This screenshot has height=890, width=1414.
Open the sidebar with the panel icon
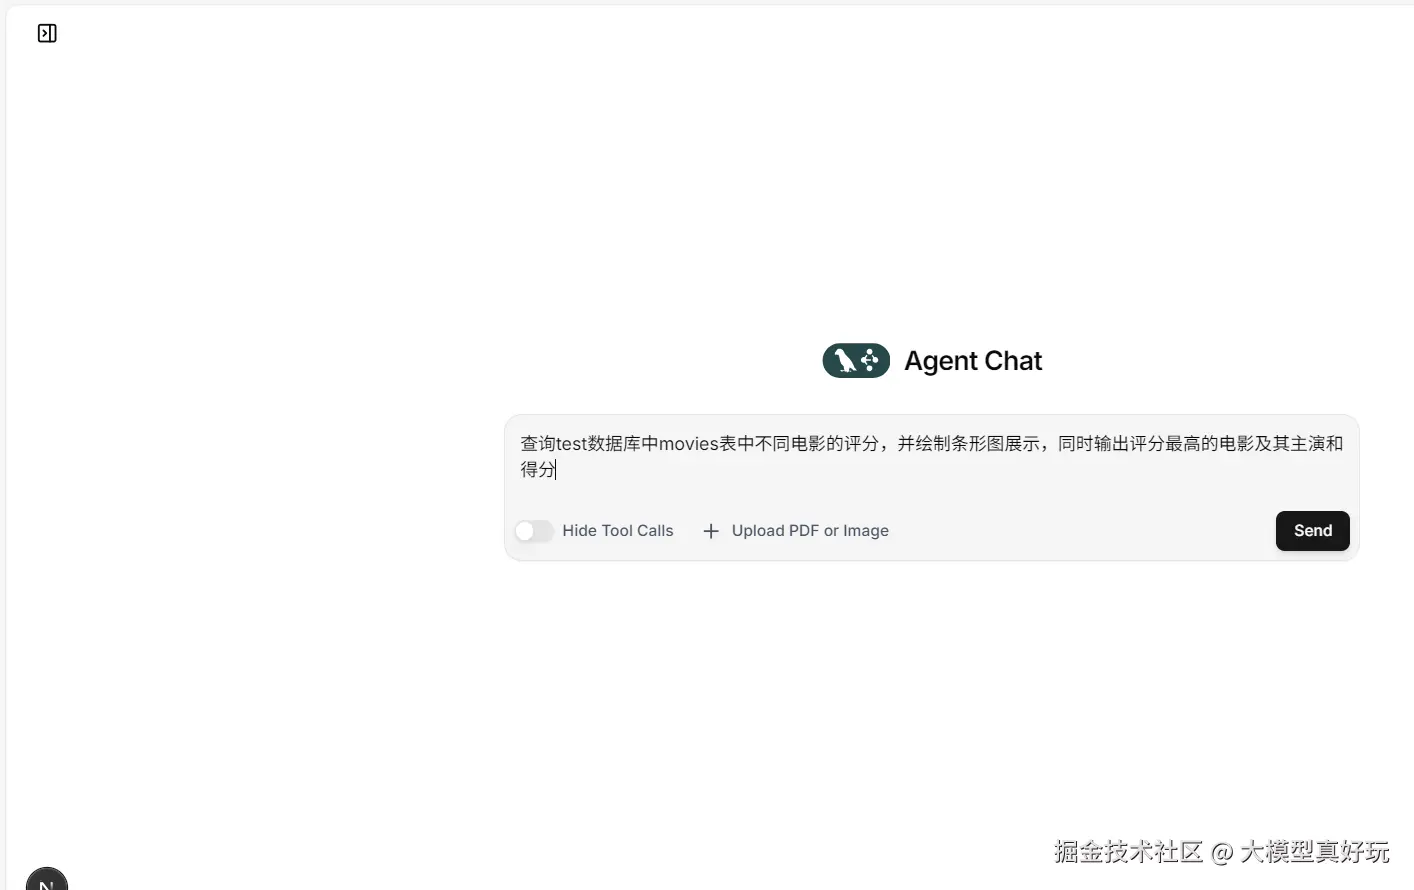coord(47,33)
